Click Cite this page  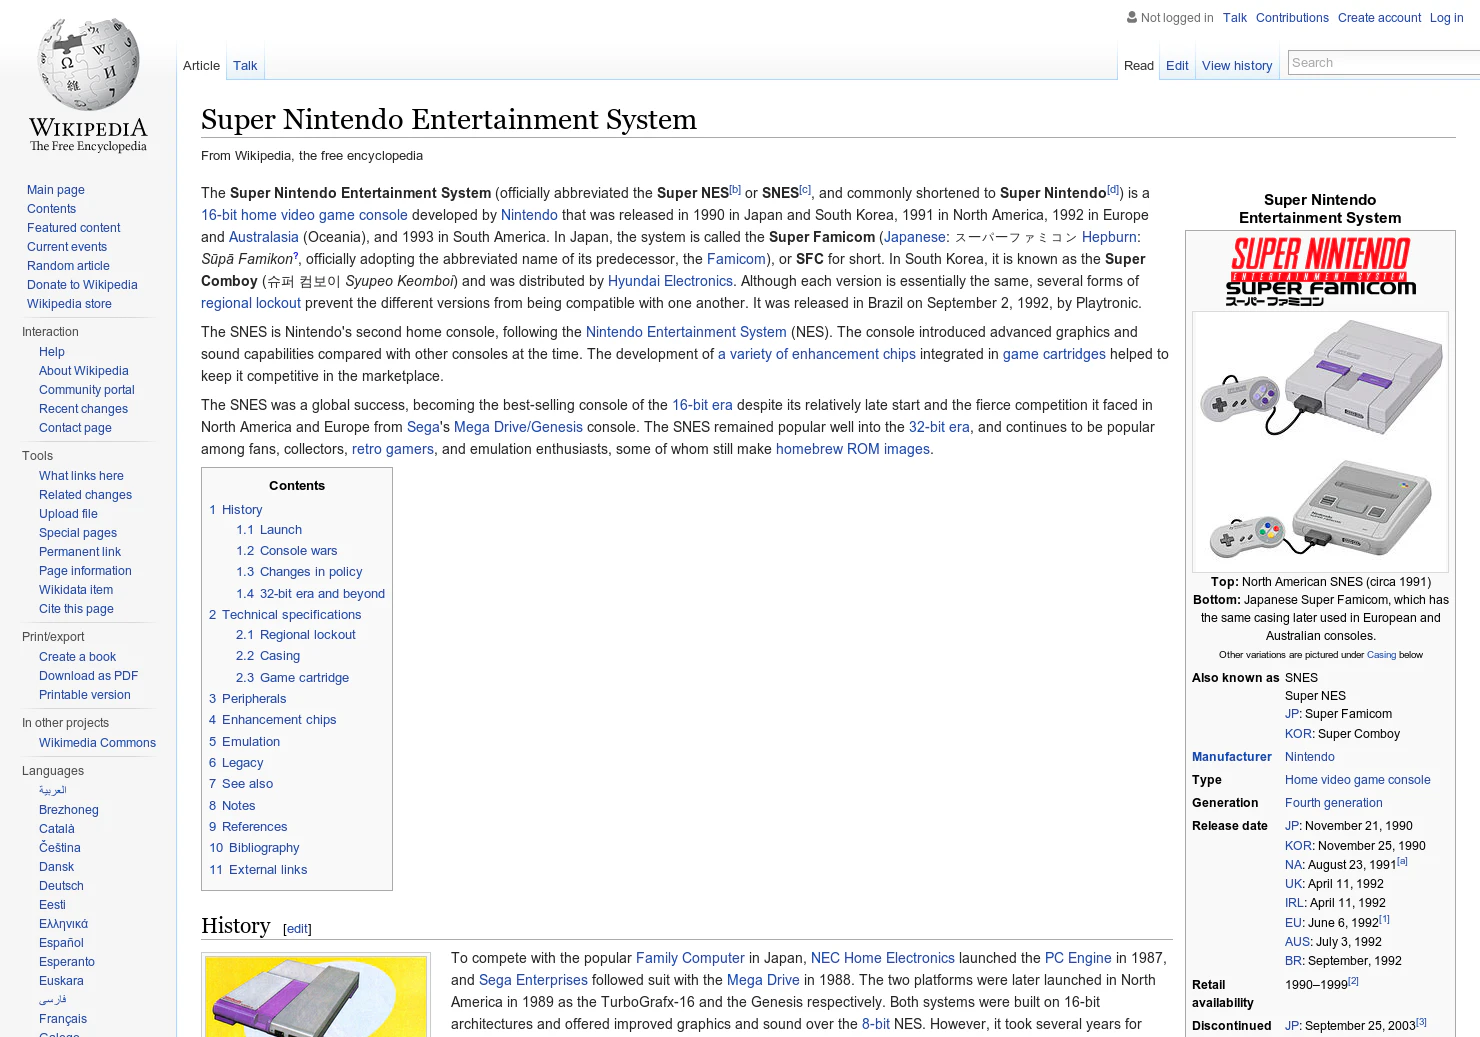[x=76, y=609]
